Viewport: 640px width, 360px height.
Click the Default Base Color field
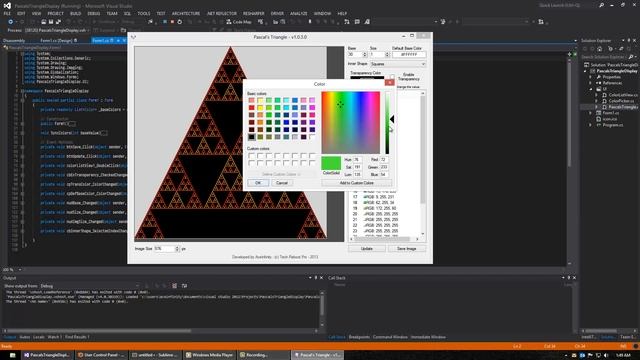pyautogui.click(x=409, y=54)
